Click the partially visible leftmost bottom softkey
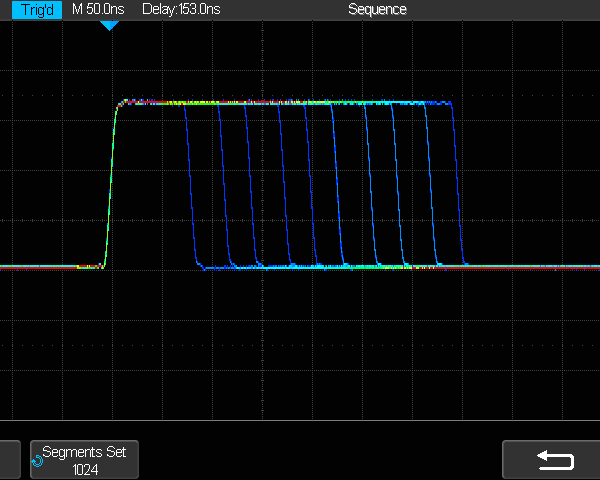The image size is (600, 480). (9, 460)
